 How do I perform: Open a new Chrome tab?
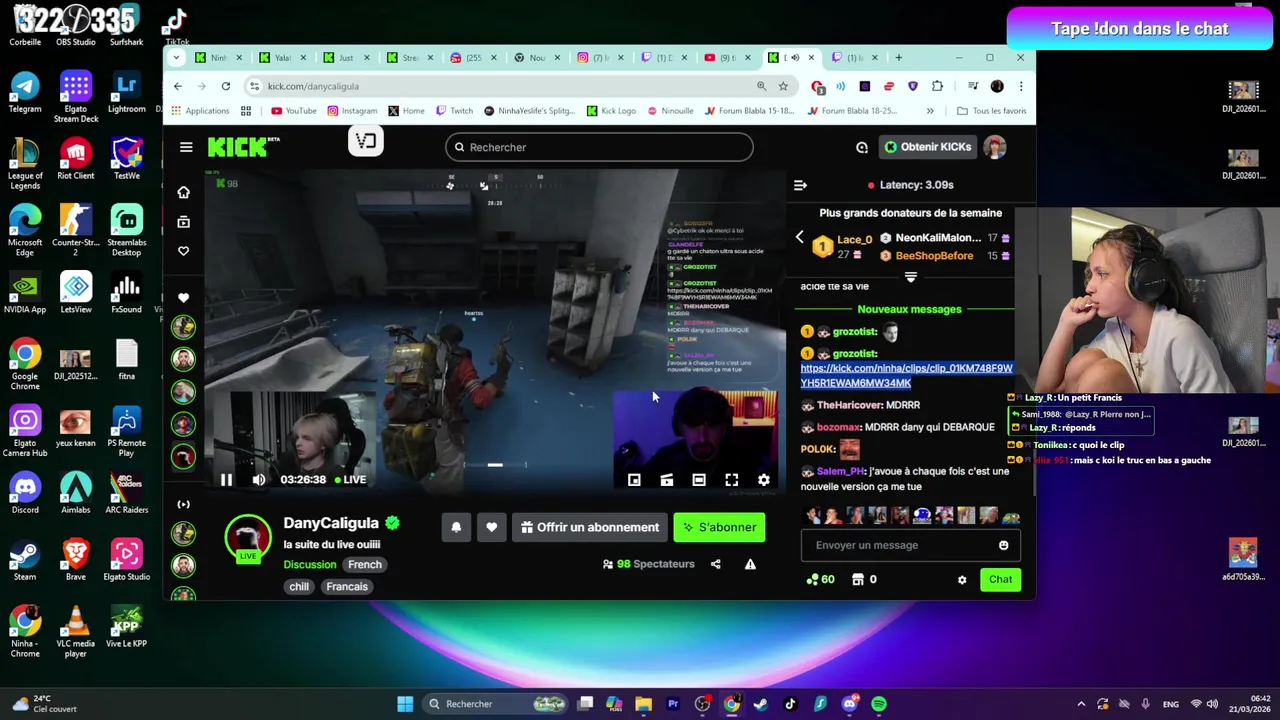898,57
